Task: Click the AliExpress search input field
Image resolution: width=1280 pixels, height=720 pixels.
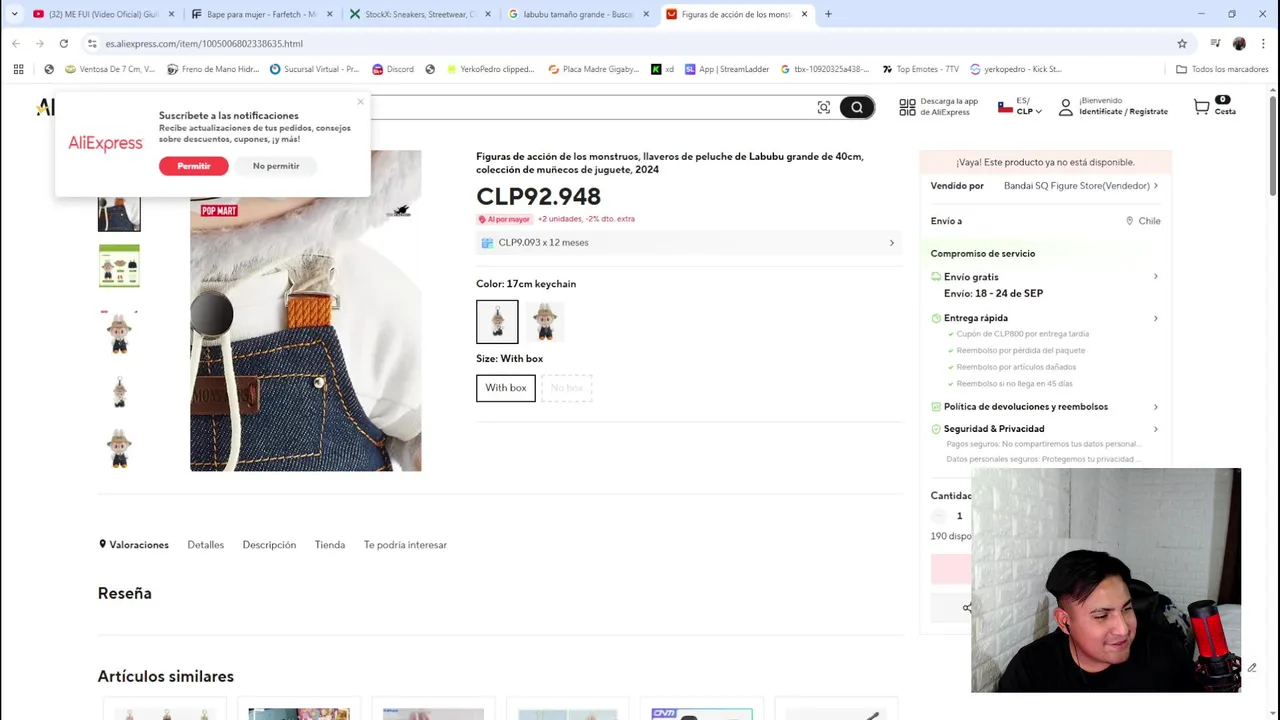Action: pos(590,107)
